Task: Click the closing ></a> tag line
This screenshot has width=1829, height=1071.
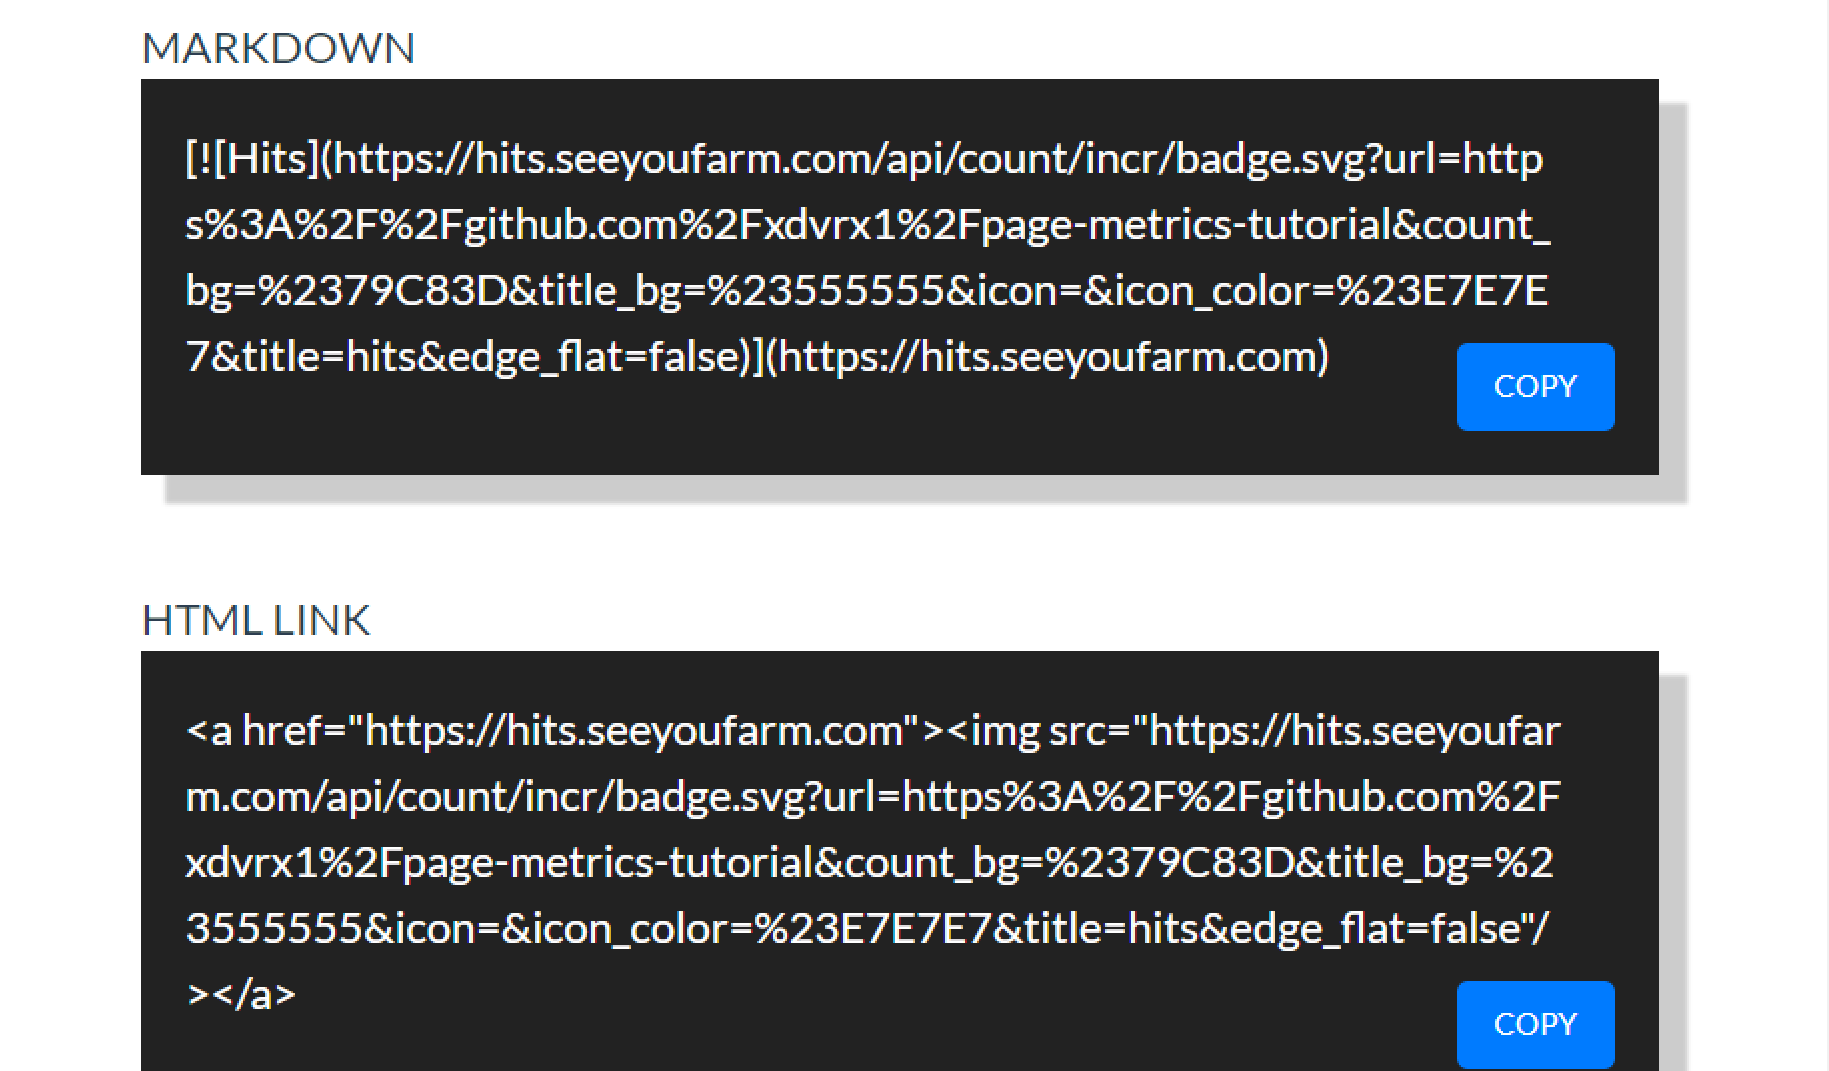Action: pos(241,995)
